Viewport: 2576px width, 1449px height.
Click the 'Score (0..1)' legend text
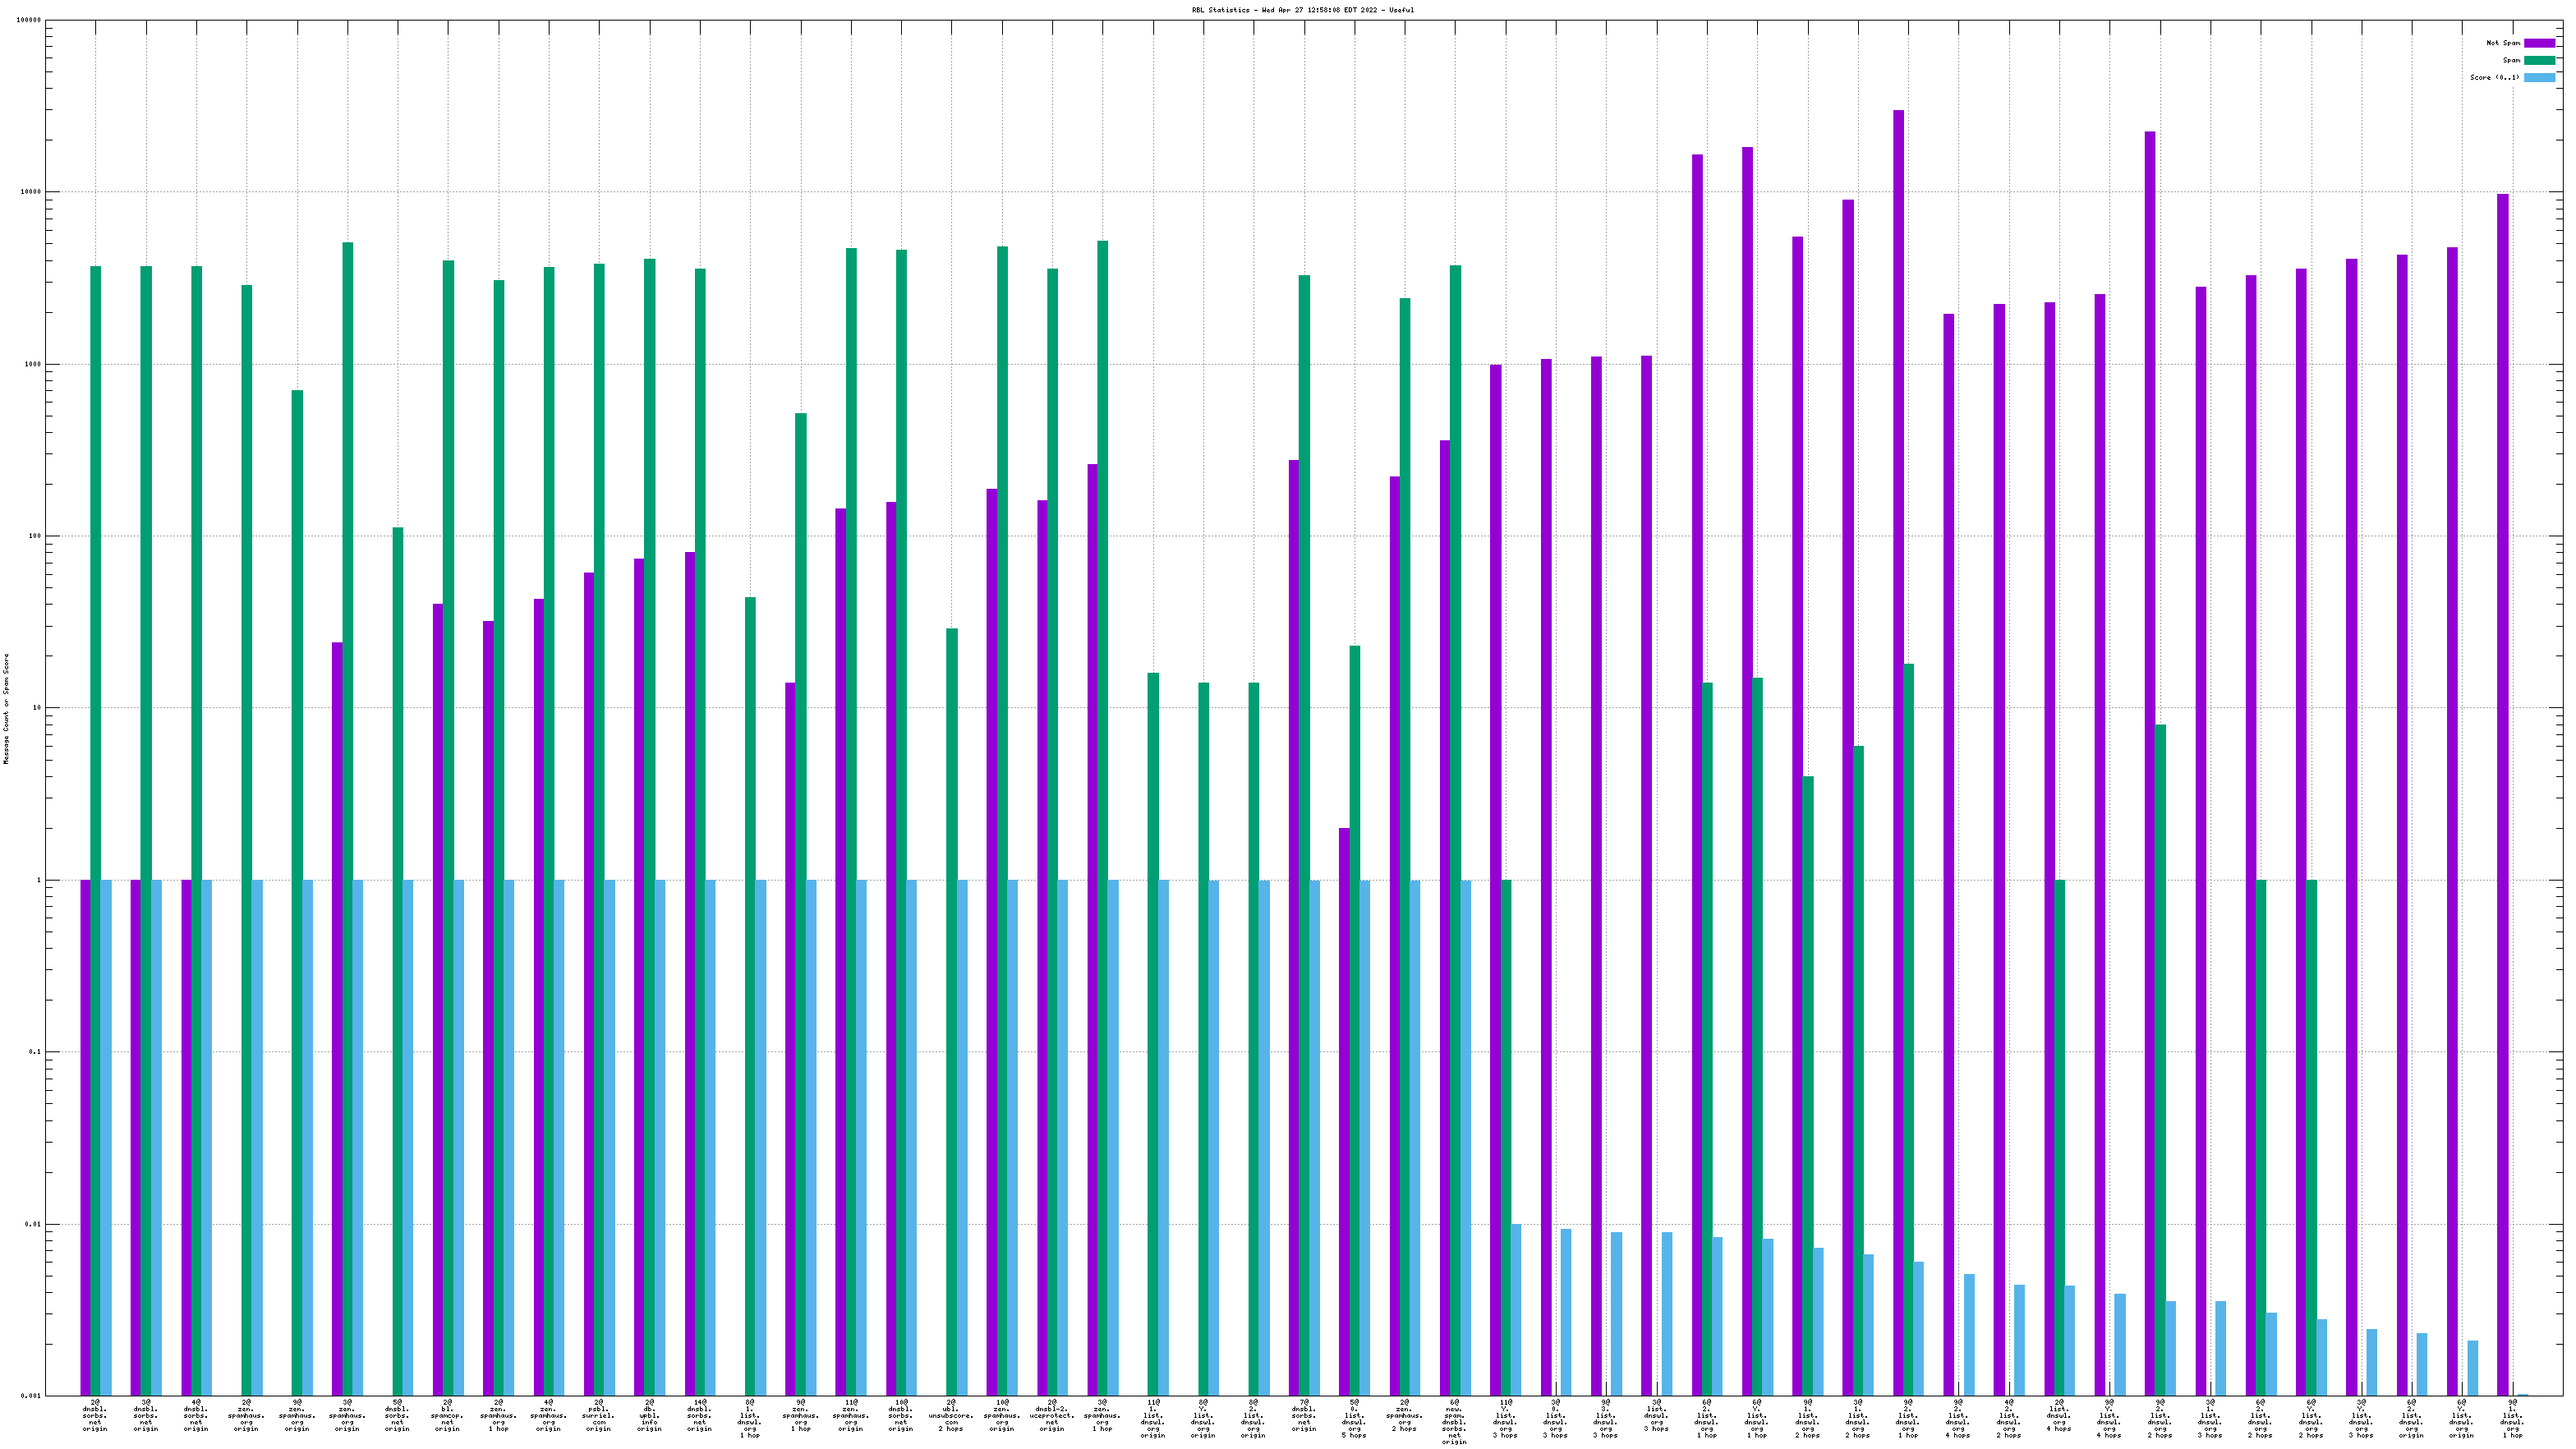coord(2495,77)
